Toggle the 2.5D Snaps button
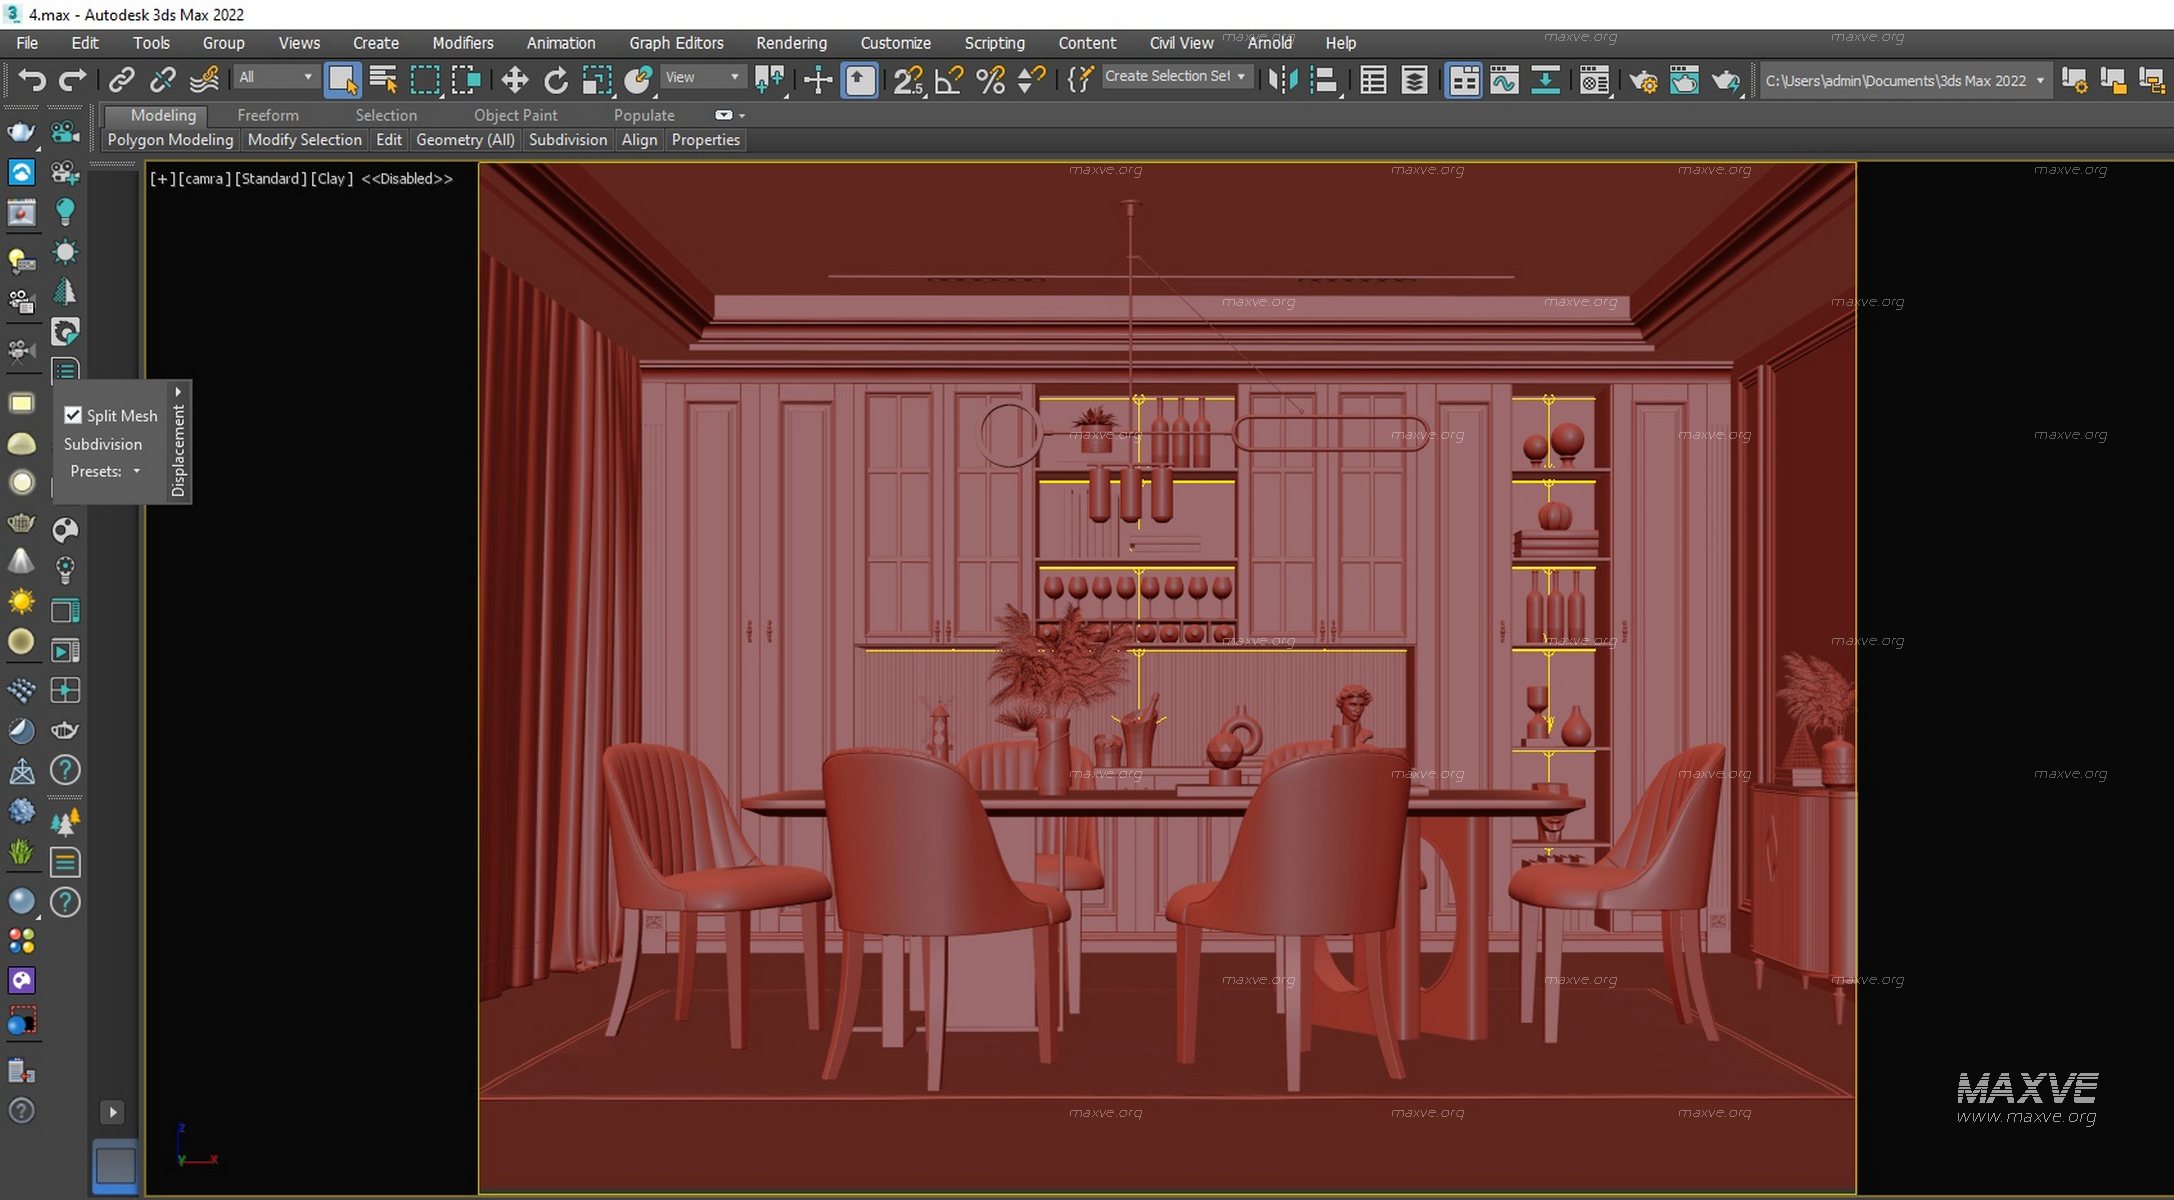 [907, 79]
